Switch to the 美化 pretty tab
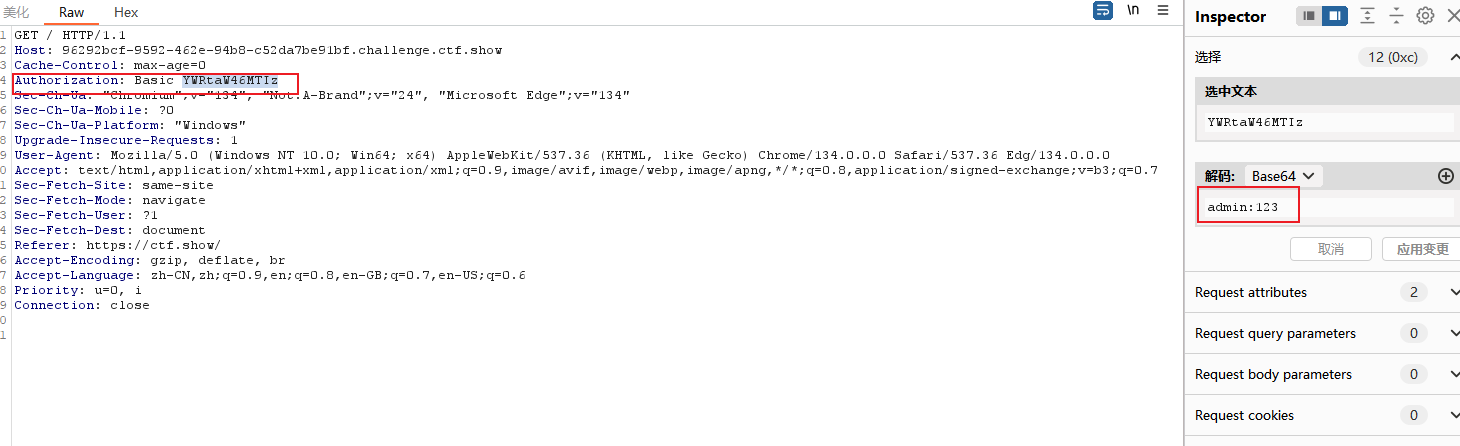1460x446 pixels. tap(16, 12)
